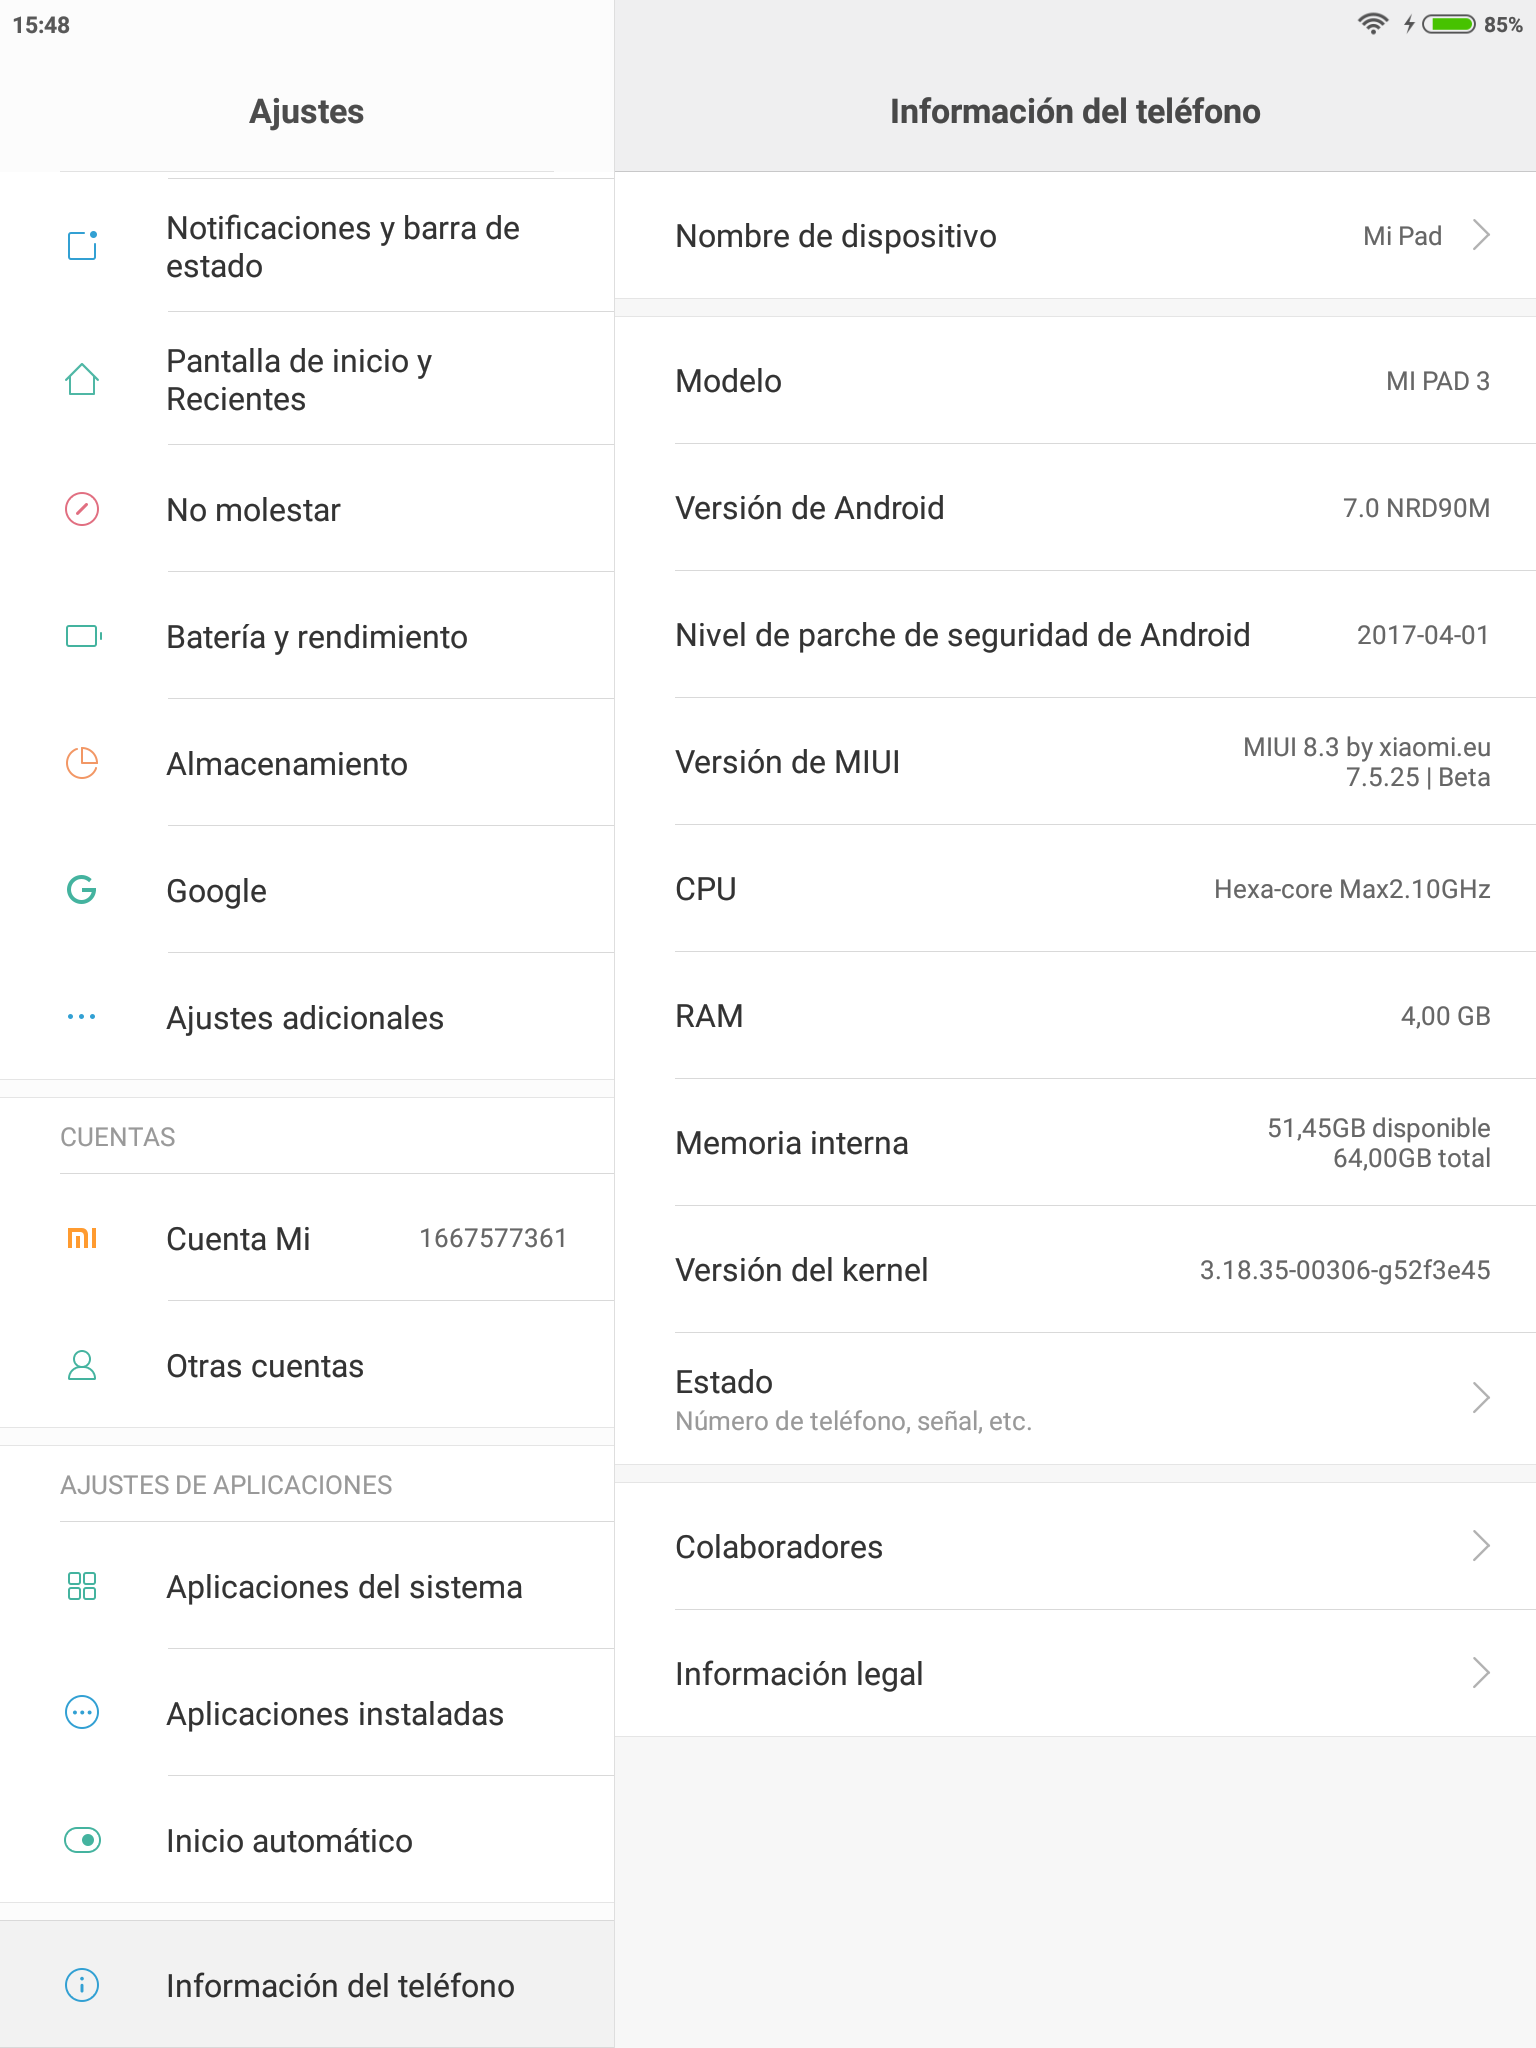Tap the Memoria interna storage row
This screenshot has width=1536, height=2048.
[x=1075, y=1143]
